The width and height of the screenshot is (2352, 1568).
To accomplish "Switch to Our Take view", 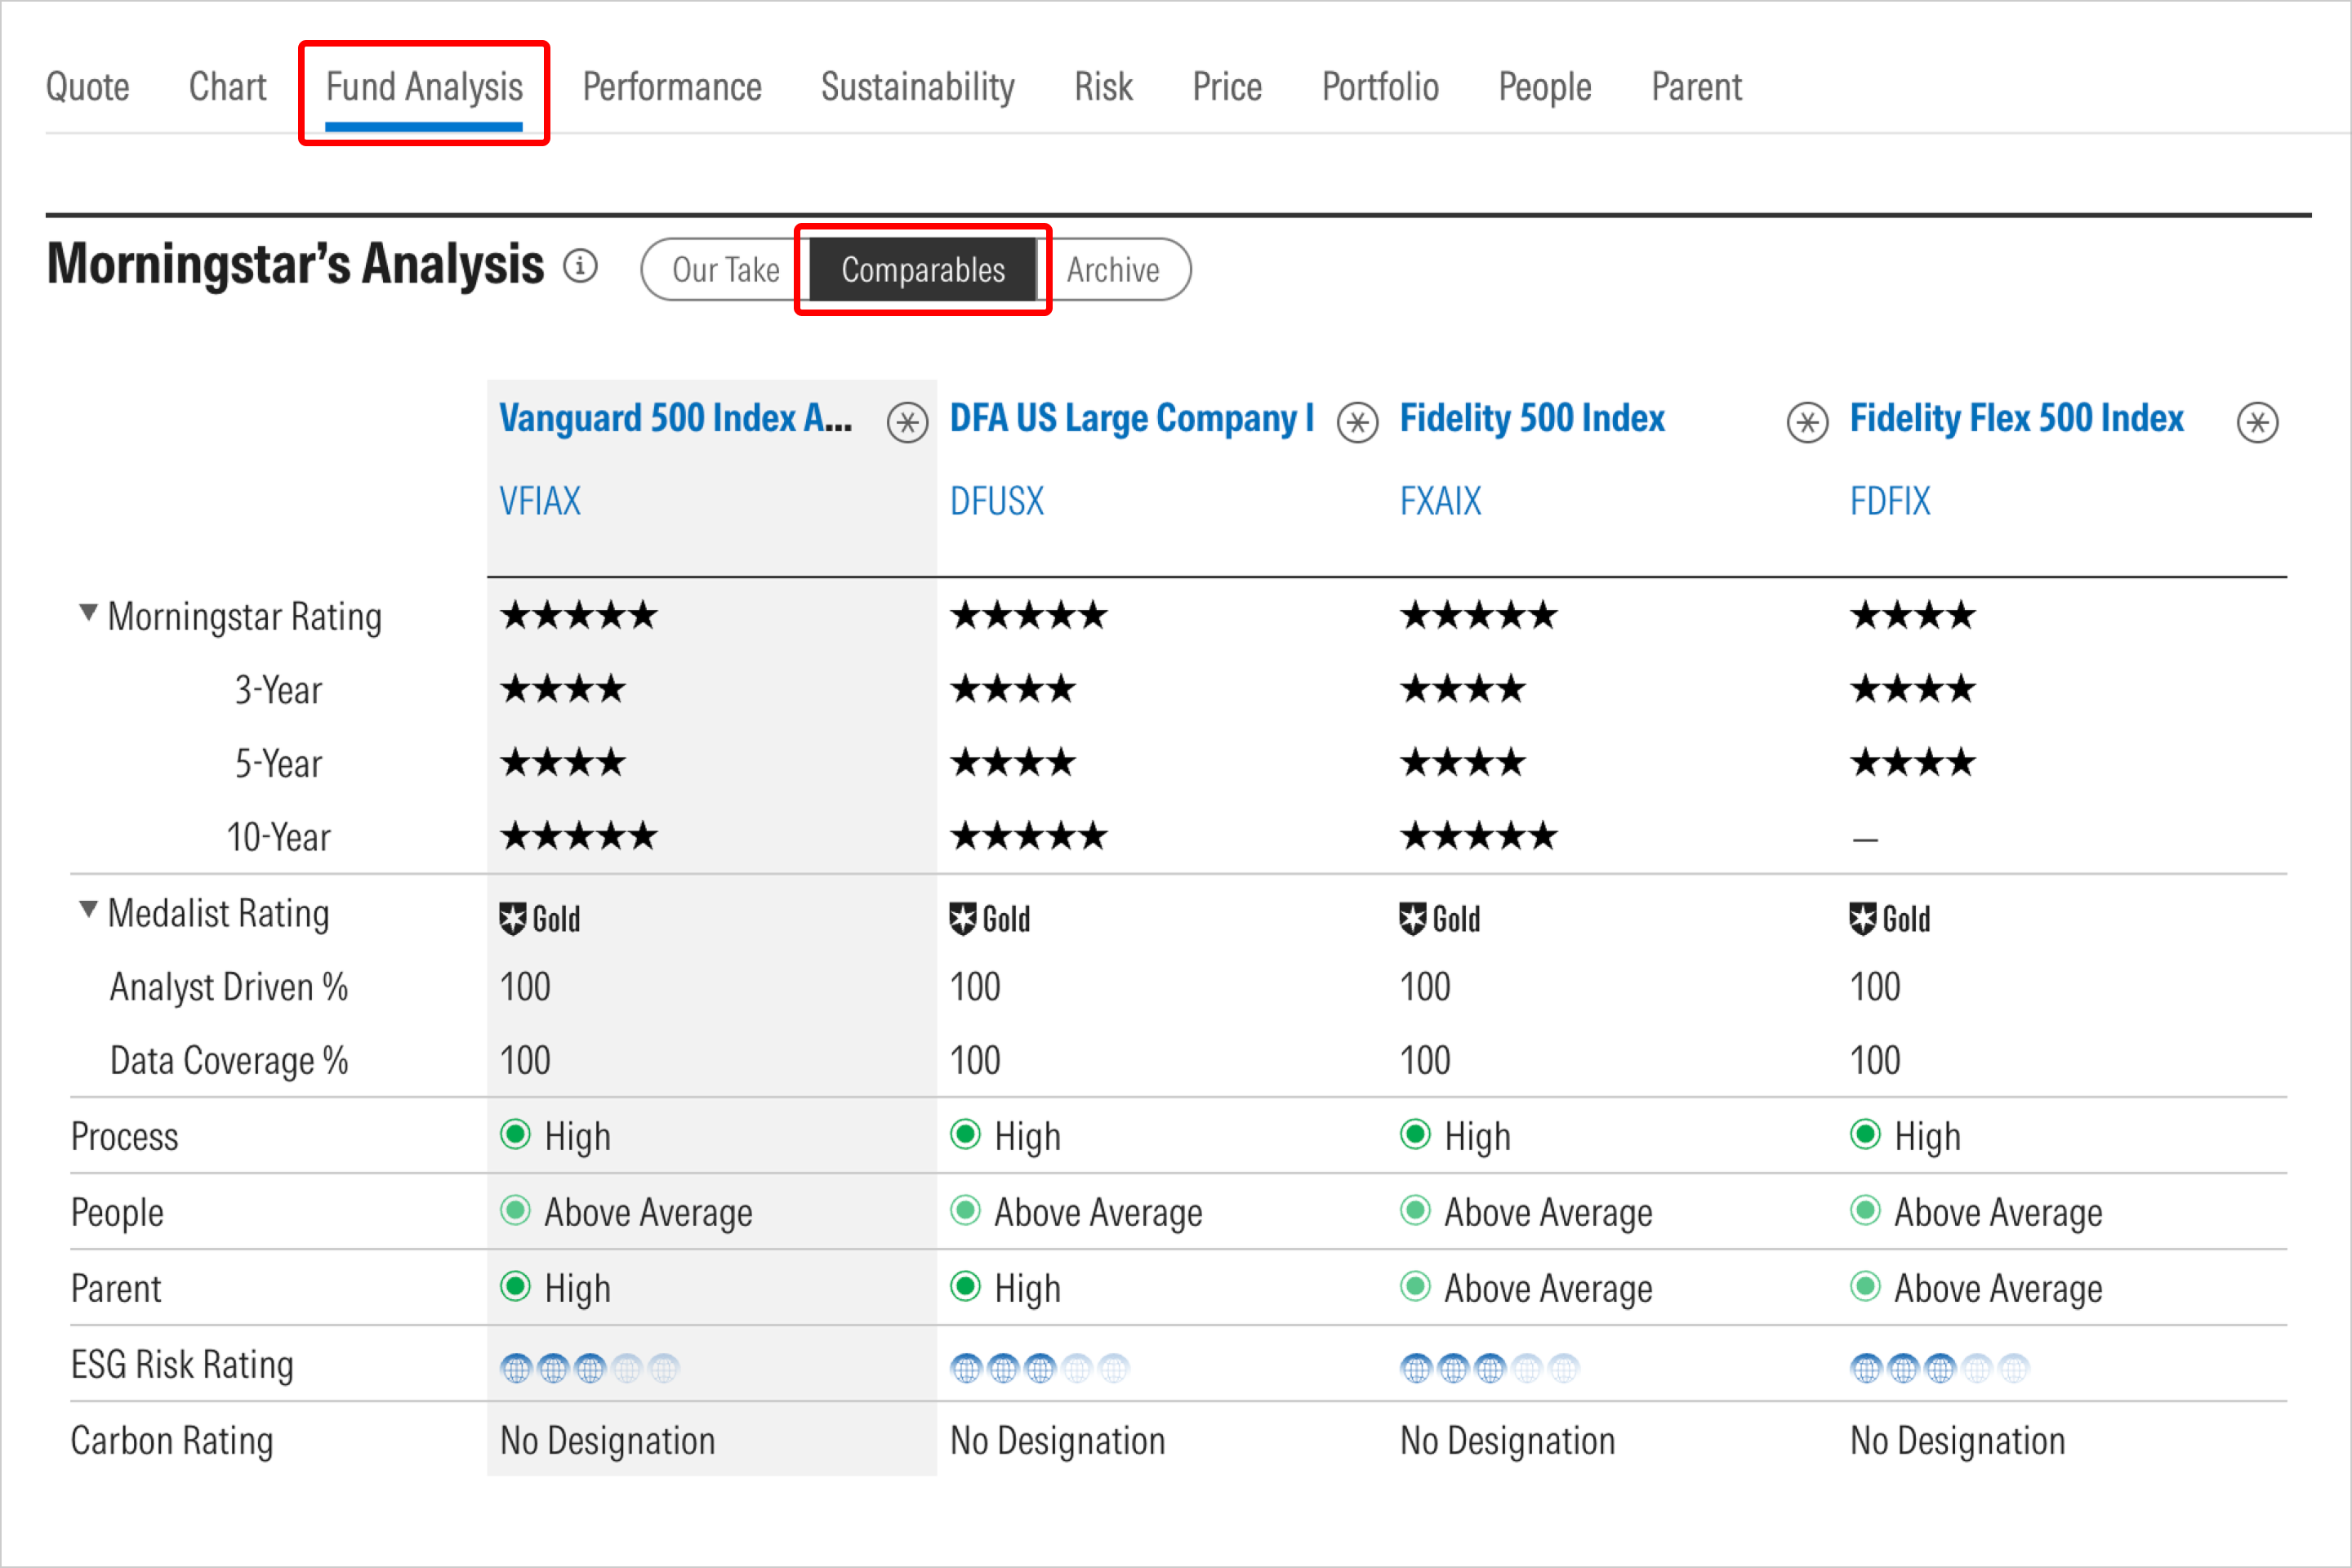I will 725,270.
